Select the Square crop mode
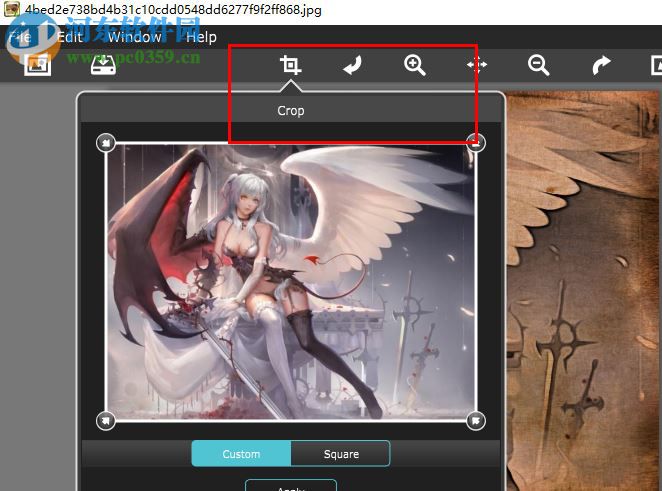The height and width of the screenshot is (491, 662). point(341,454)
